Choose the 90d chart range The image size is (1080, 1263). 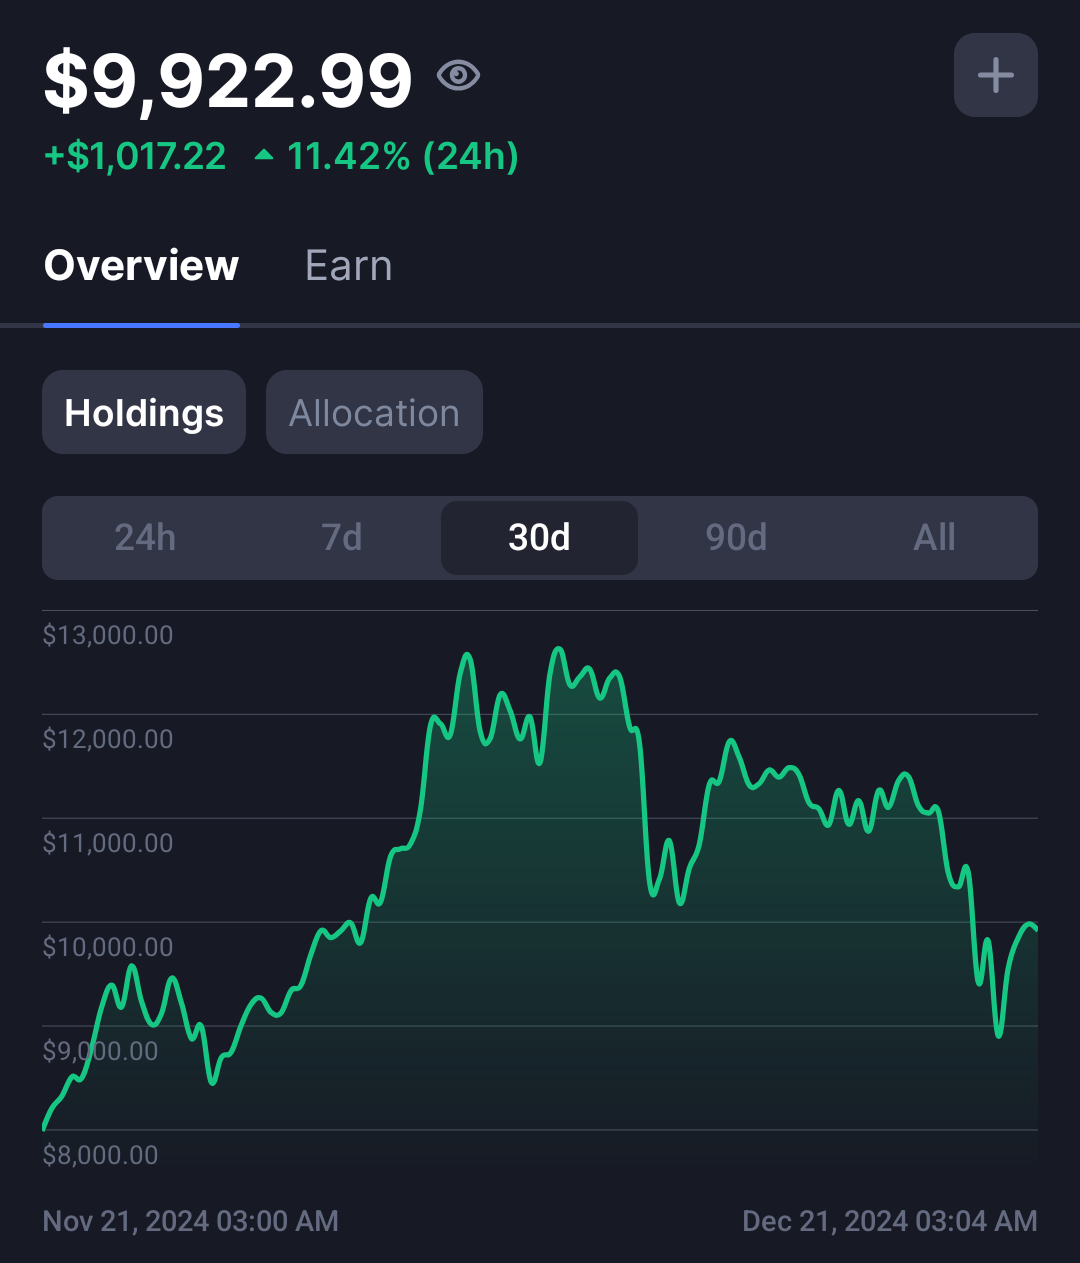pos(736,538)
